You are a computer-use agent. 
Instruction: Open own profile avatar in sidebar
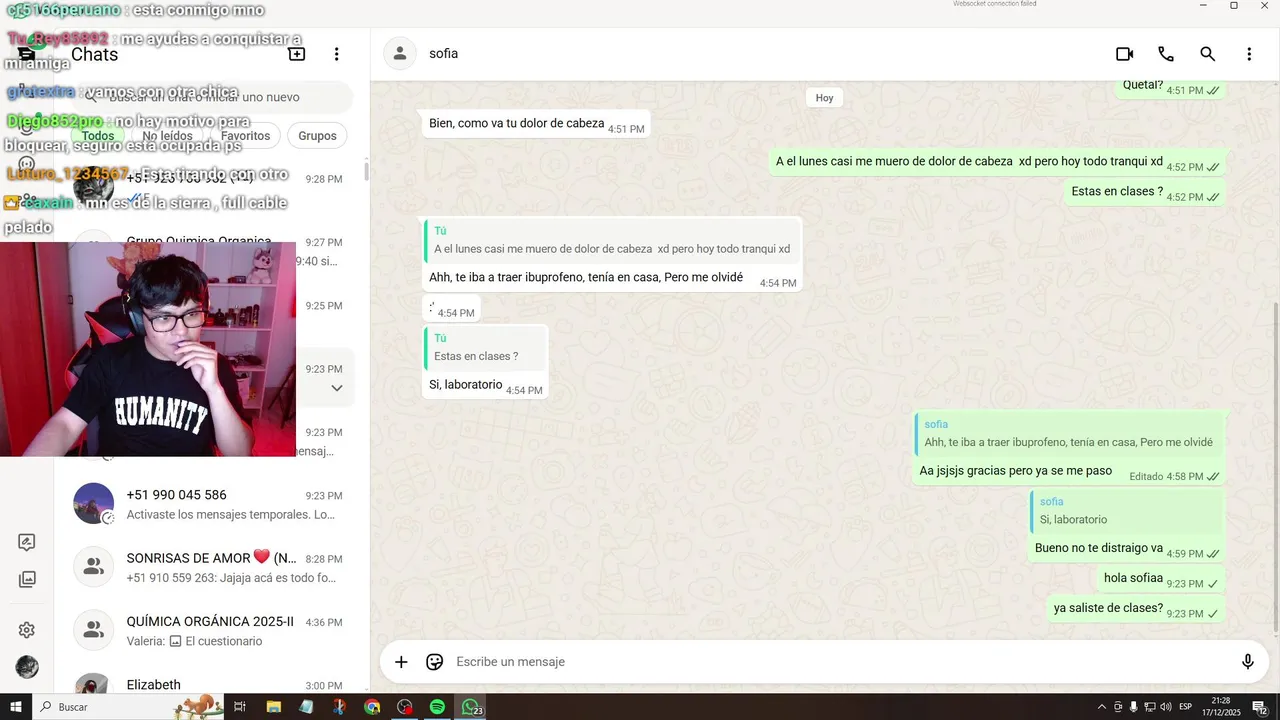tap(27, 667)
